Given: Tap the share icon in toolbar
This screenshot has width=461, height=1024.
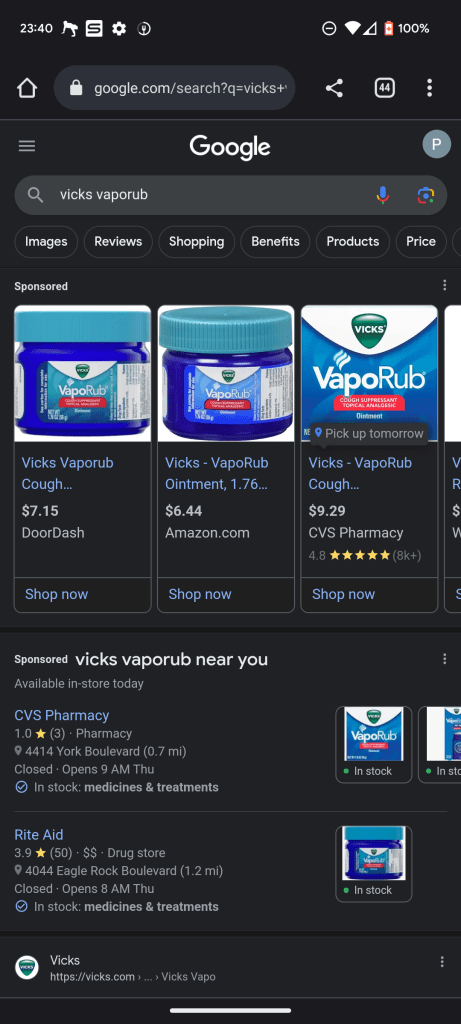Looking at the screenshot, I should (x=334, y=88).
